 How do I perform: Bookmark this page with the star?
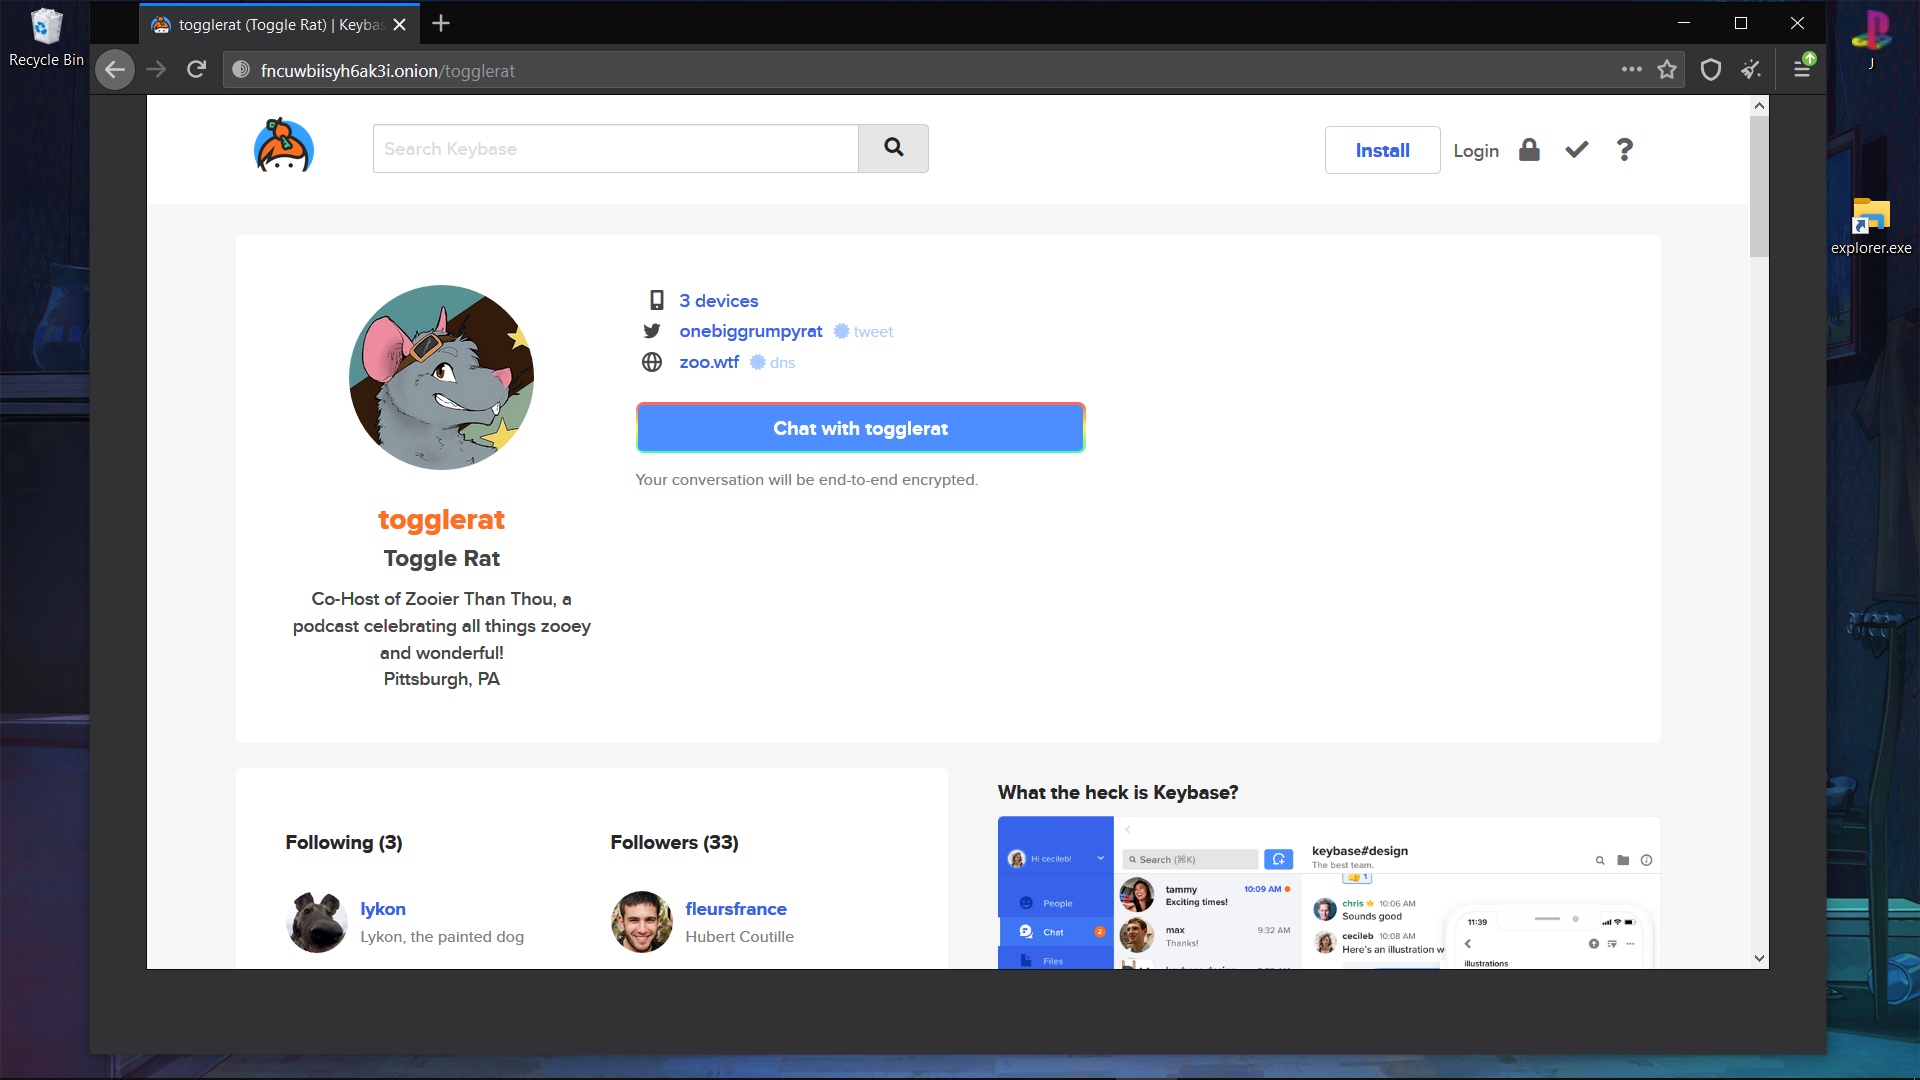(x=1667, y=70)
